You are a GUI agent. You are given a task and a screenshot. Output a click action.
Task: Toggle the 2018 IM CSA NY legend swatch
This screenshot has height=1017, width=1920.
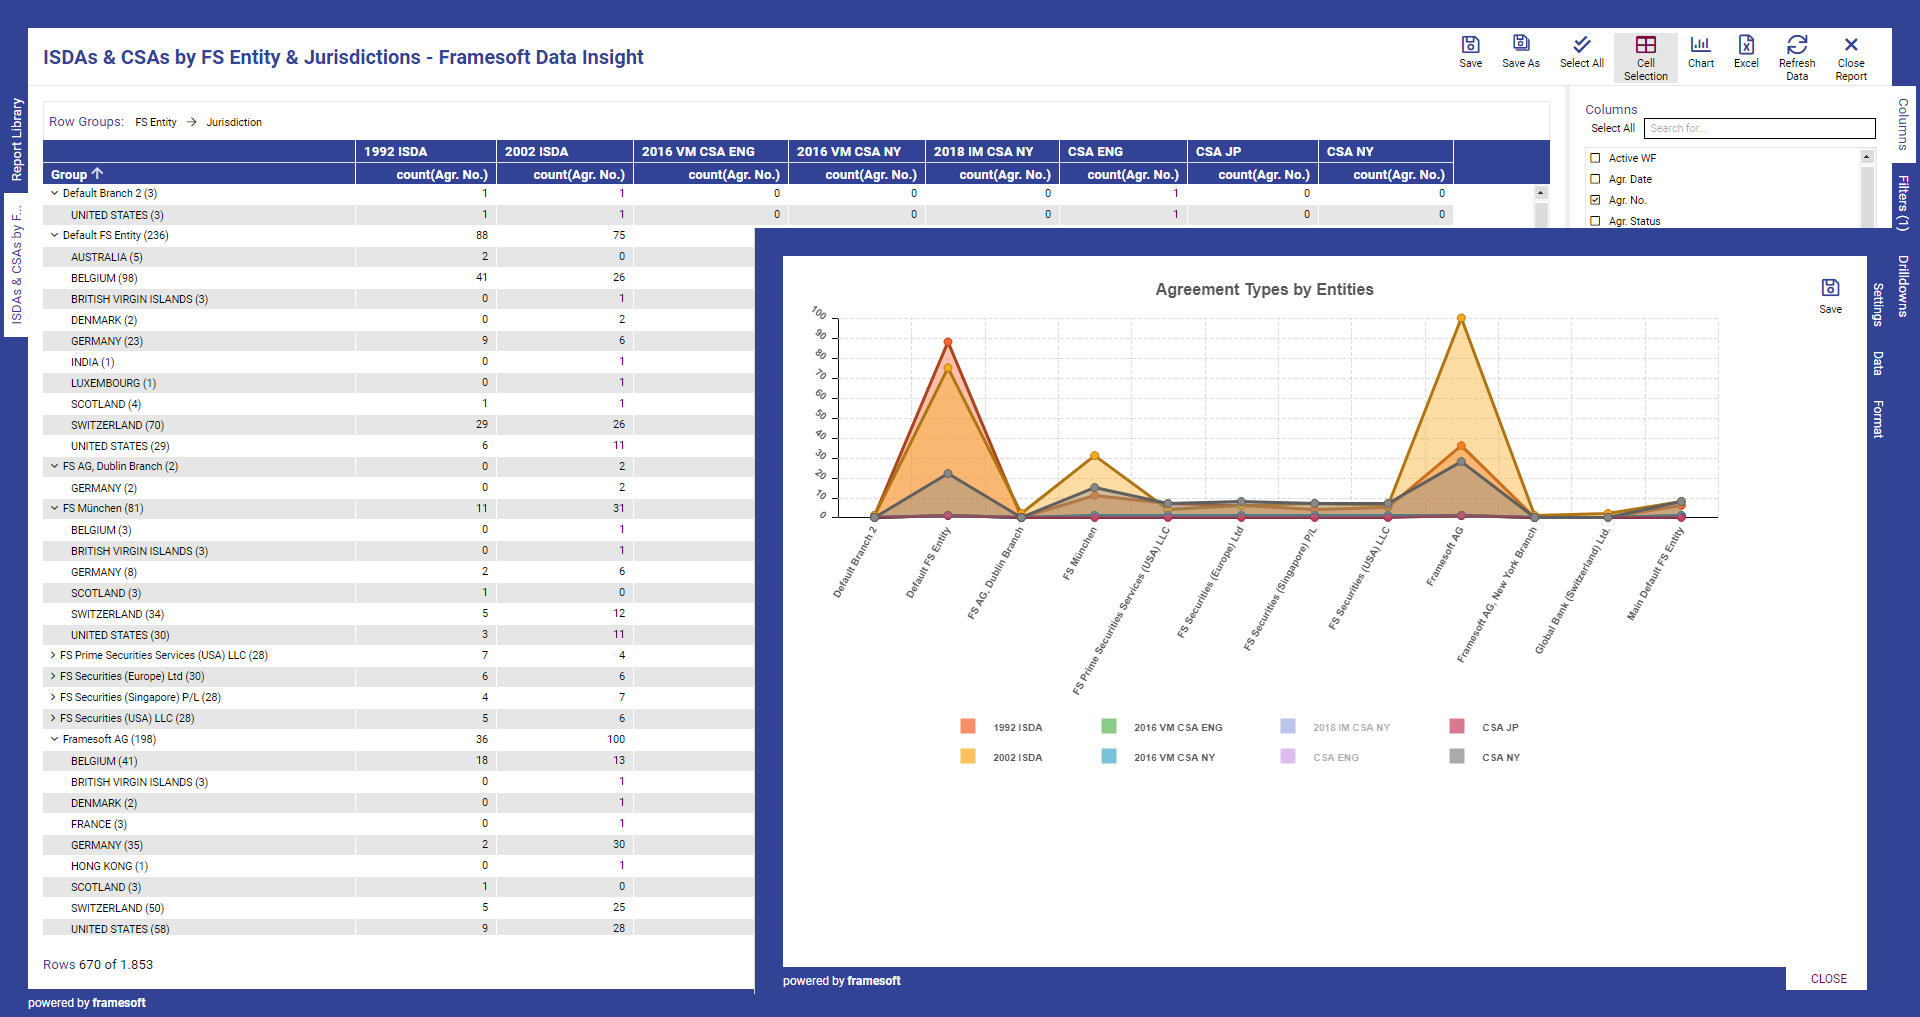pyautogui.click(x=1288, y=726)
